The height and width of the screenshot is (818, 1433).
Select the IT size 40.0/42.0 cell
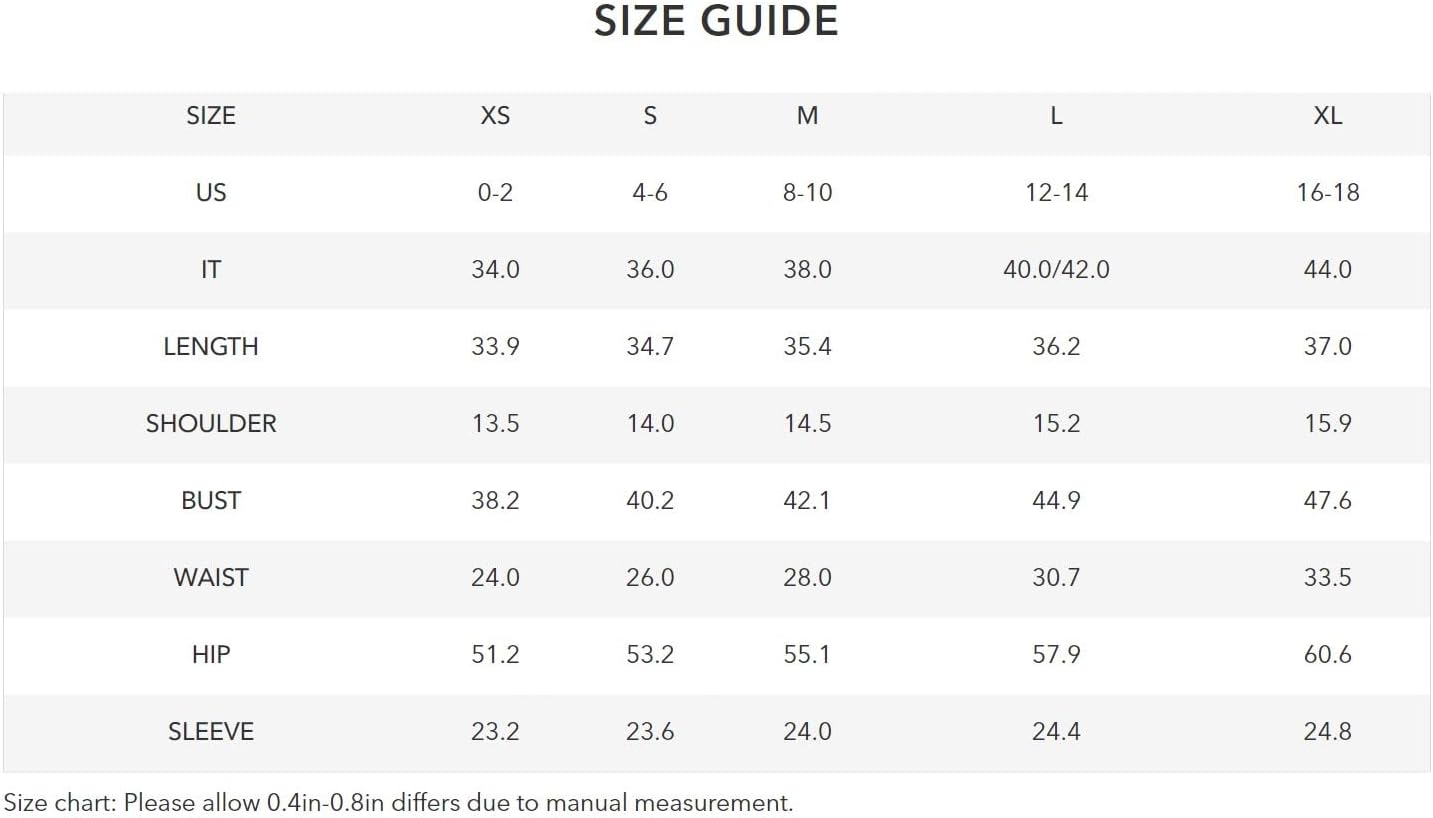(x=1056, y=269)
